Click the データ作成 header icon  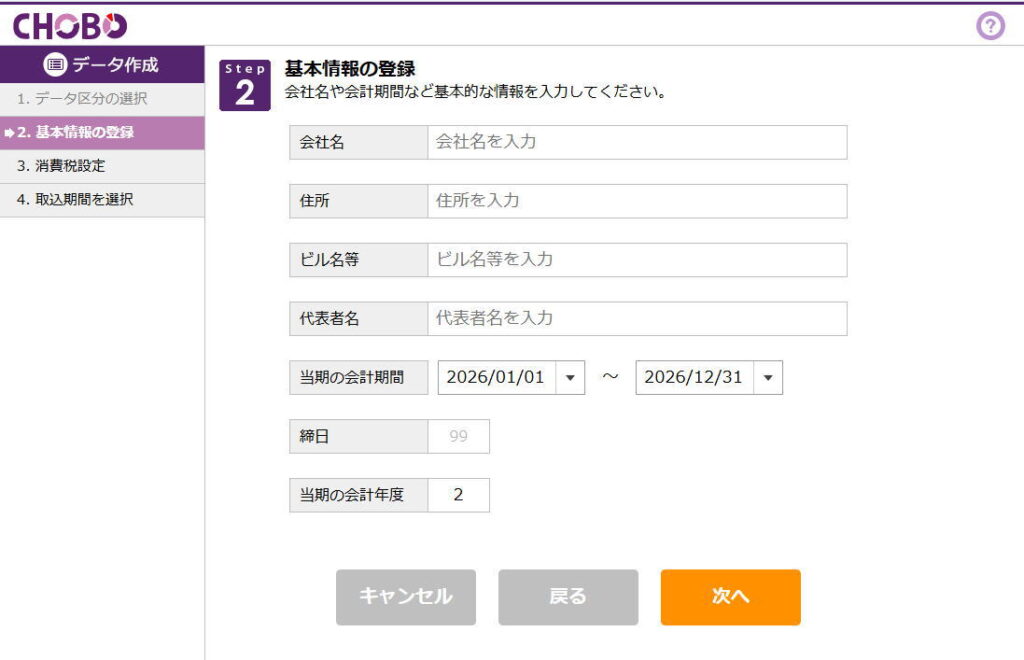(x=55, y=65)
